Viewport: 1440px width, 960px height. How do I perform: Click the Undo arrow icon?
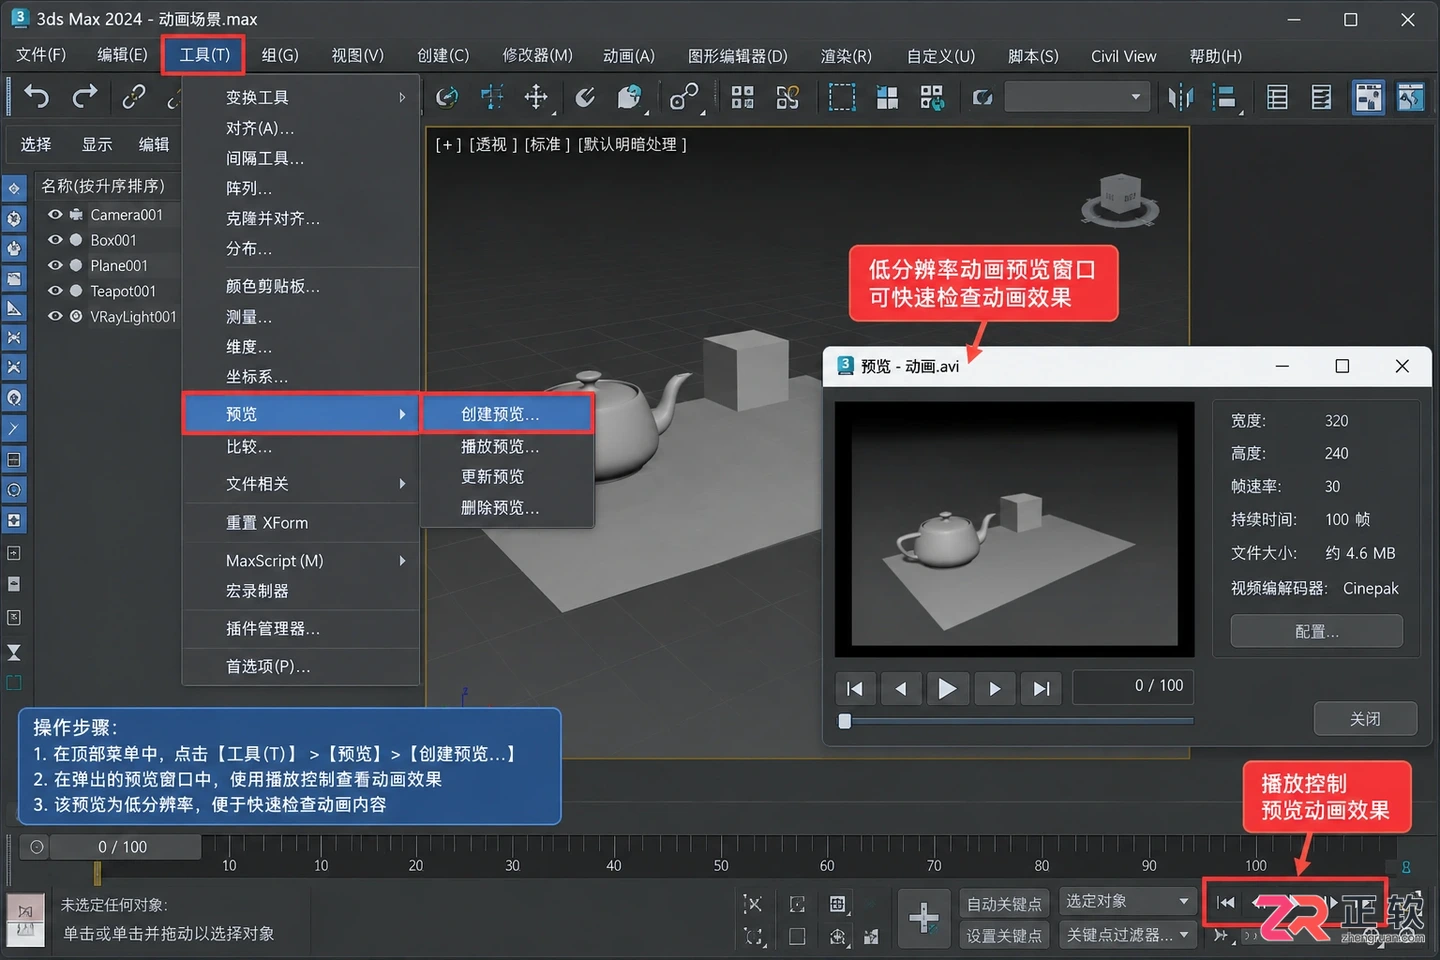click(37, 96)
